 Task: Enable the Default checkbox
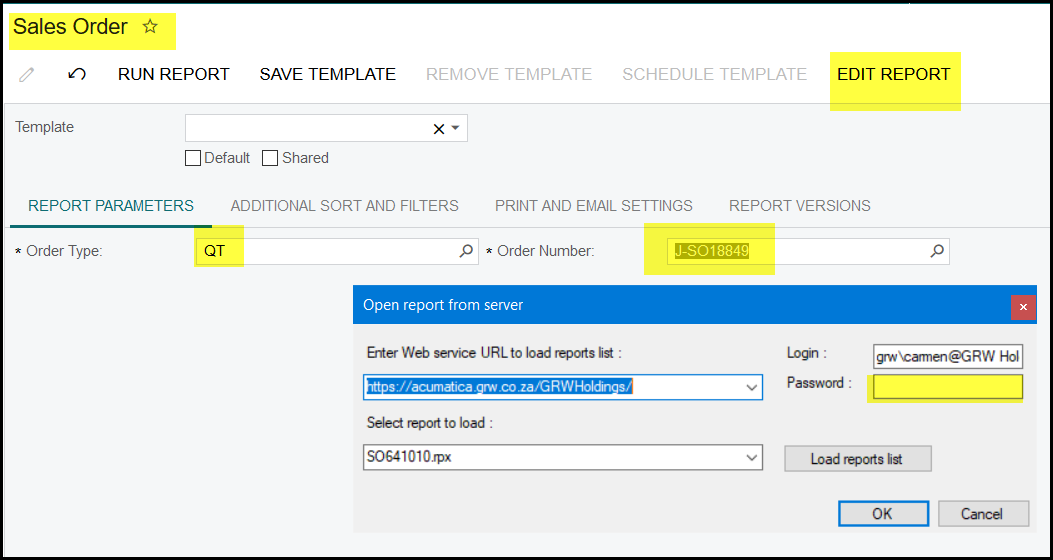coord(194,158)
